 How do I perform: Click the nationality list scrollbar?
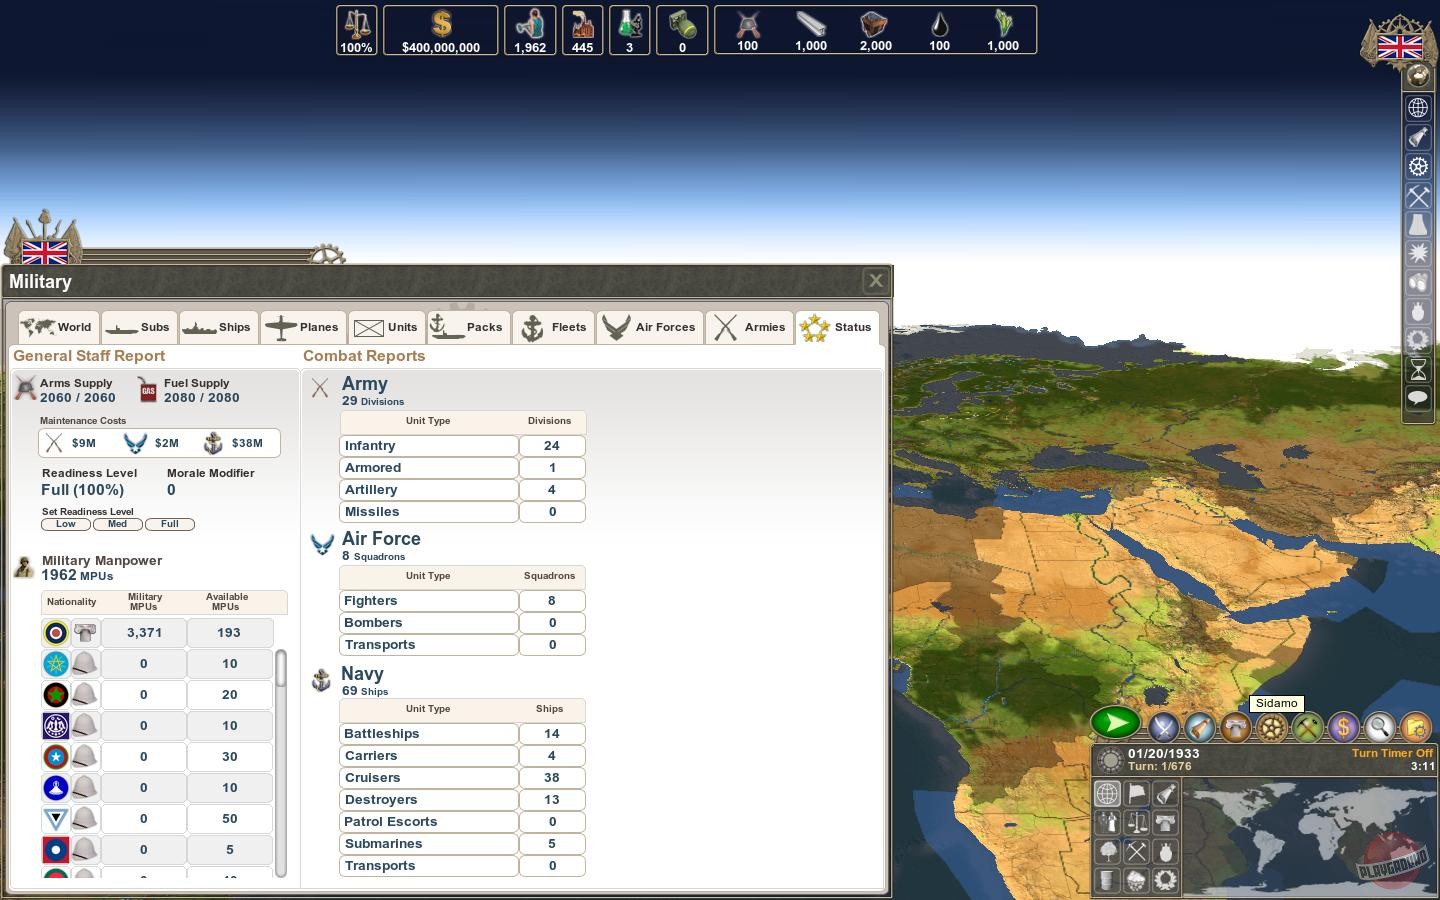click(x=281, y=670)
